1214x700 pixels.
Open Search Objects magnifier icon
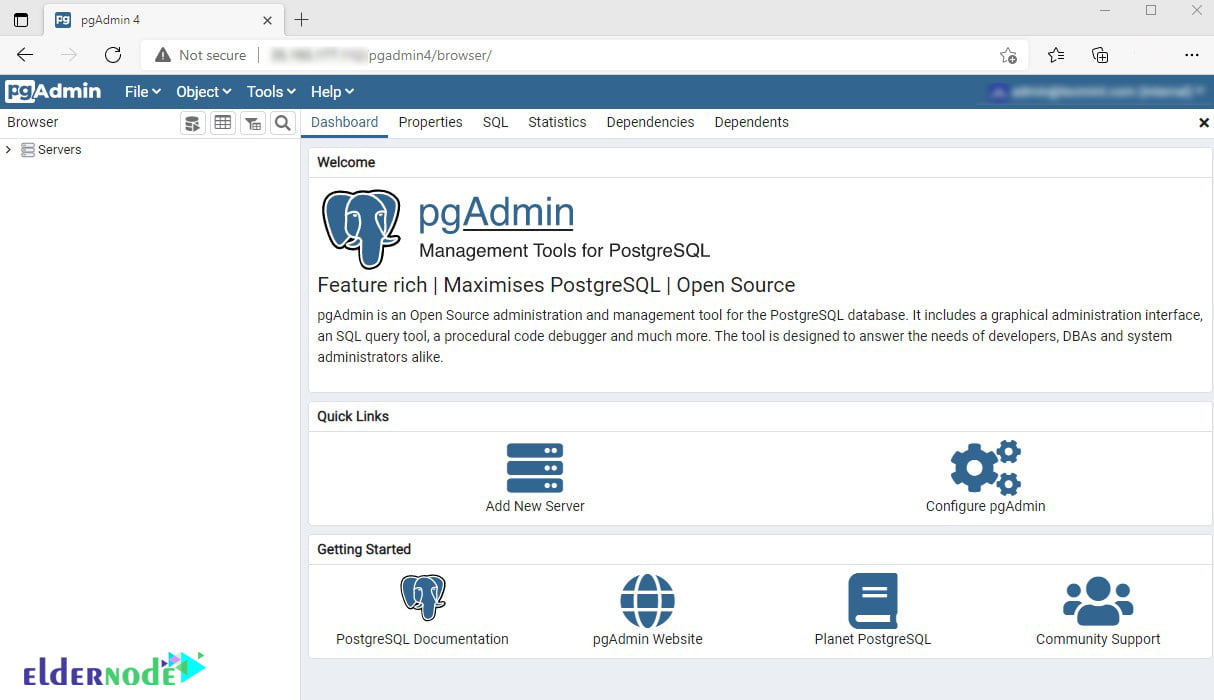click(283, 123)
